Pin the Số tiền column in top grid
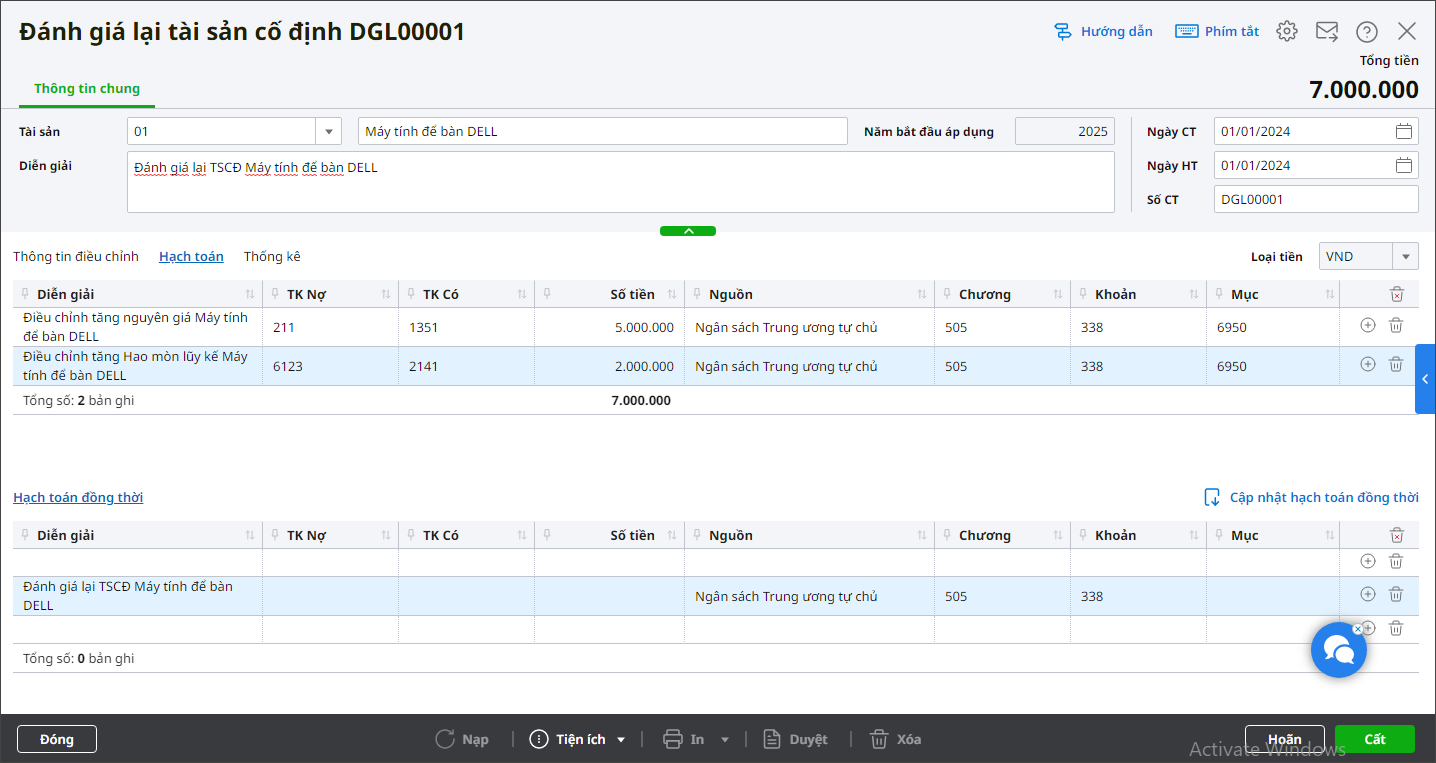The height and width of the screenshot is (763, 1436). pyautogui.click(x=547, y=294)
